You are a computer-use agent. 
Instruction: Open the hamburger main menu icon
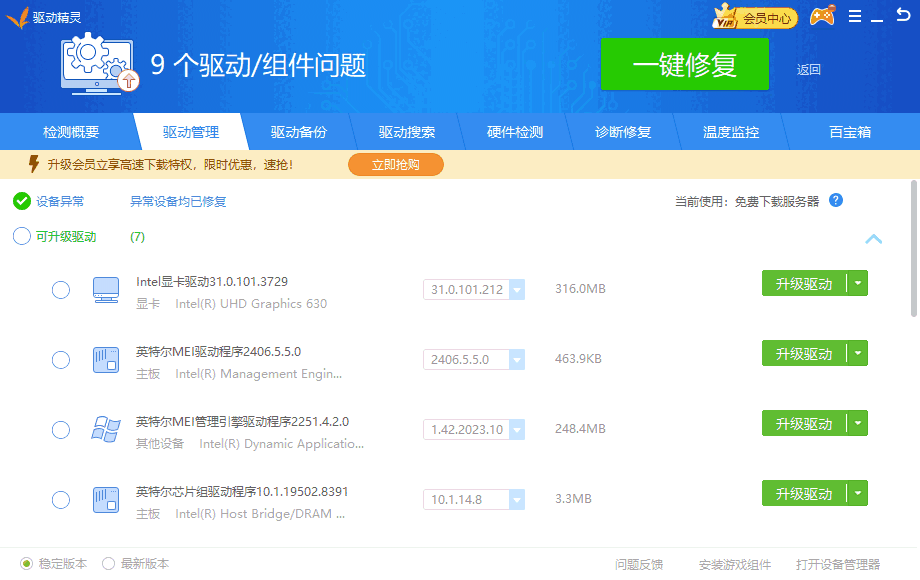855,17
